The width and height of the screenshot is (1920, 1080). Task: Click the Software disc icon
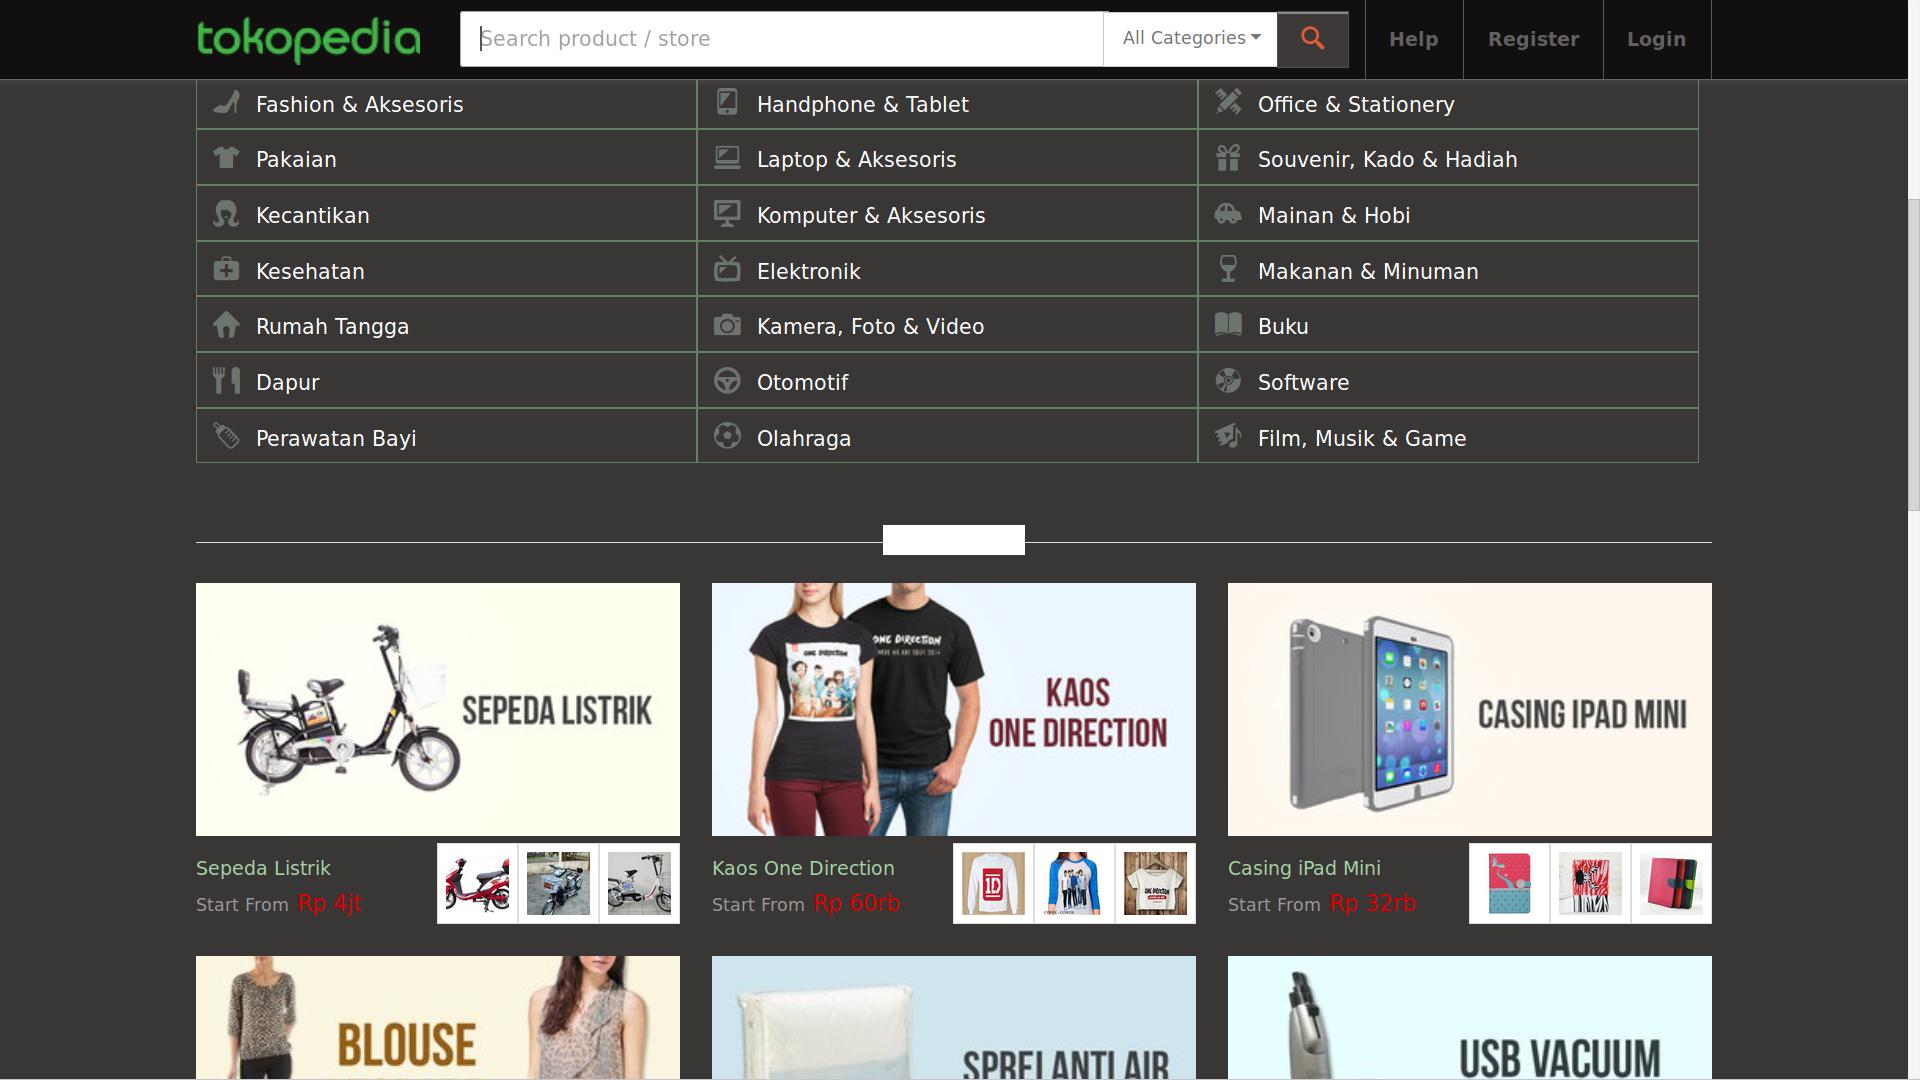coord(1229,381)
